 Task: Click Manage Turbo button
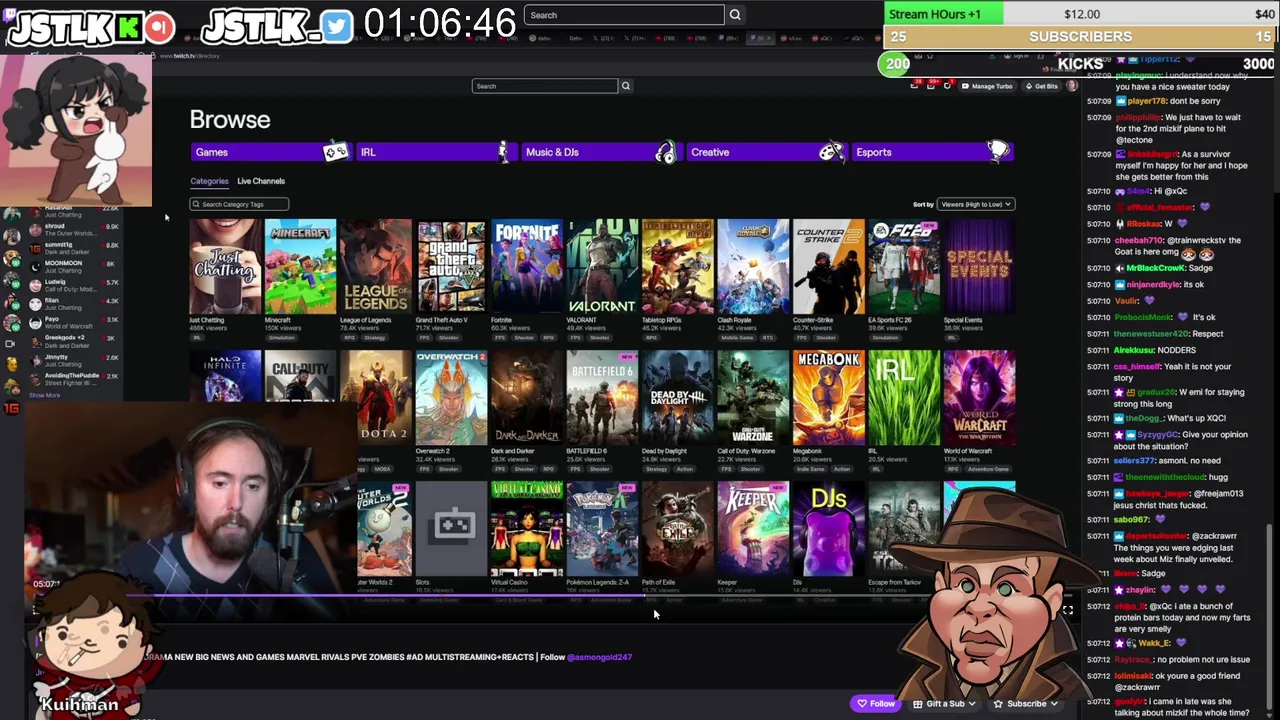click(987, 86)
